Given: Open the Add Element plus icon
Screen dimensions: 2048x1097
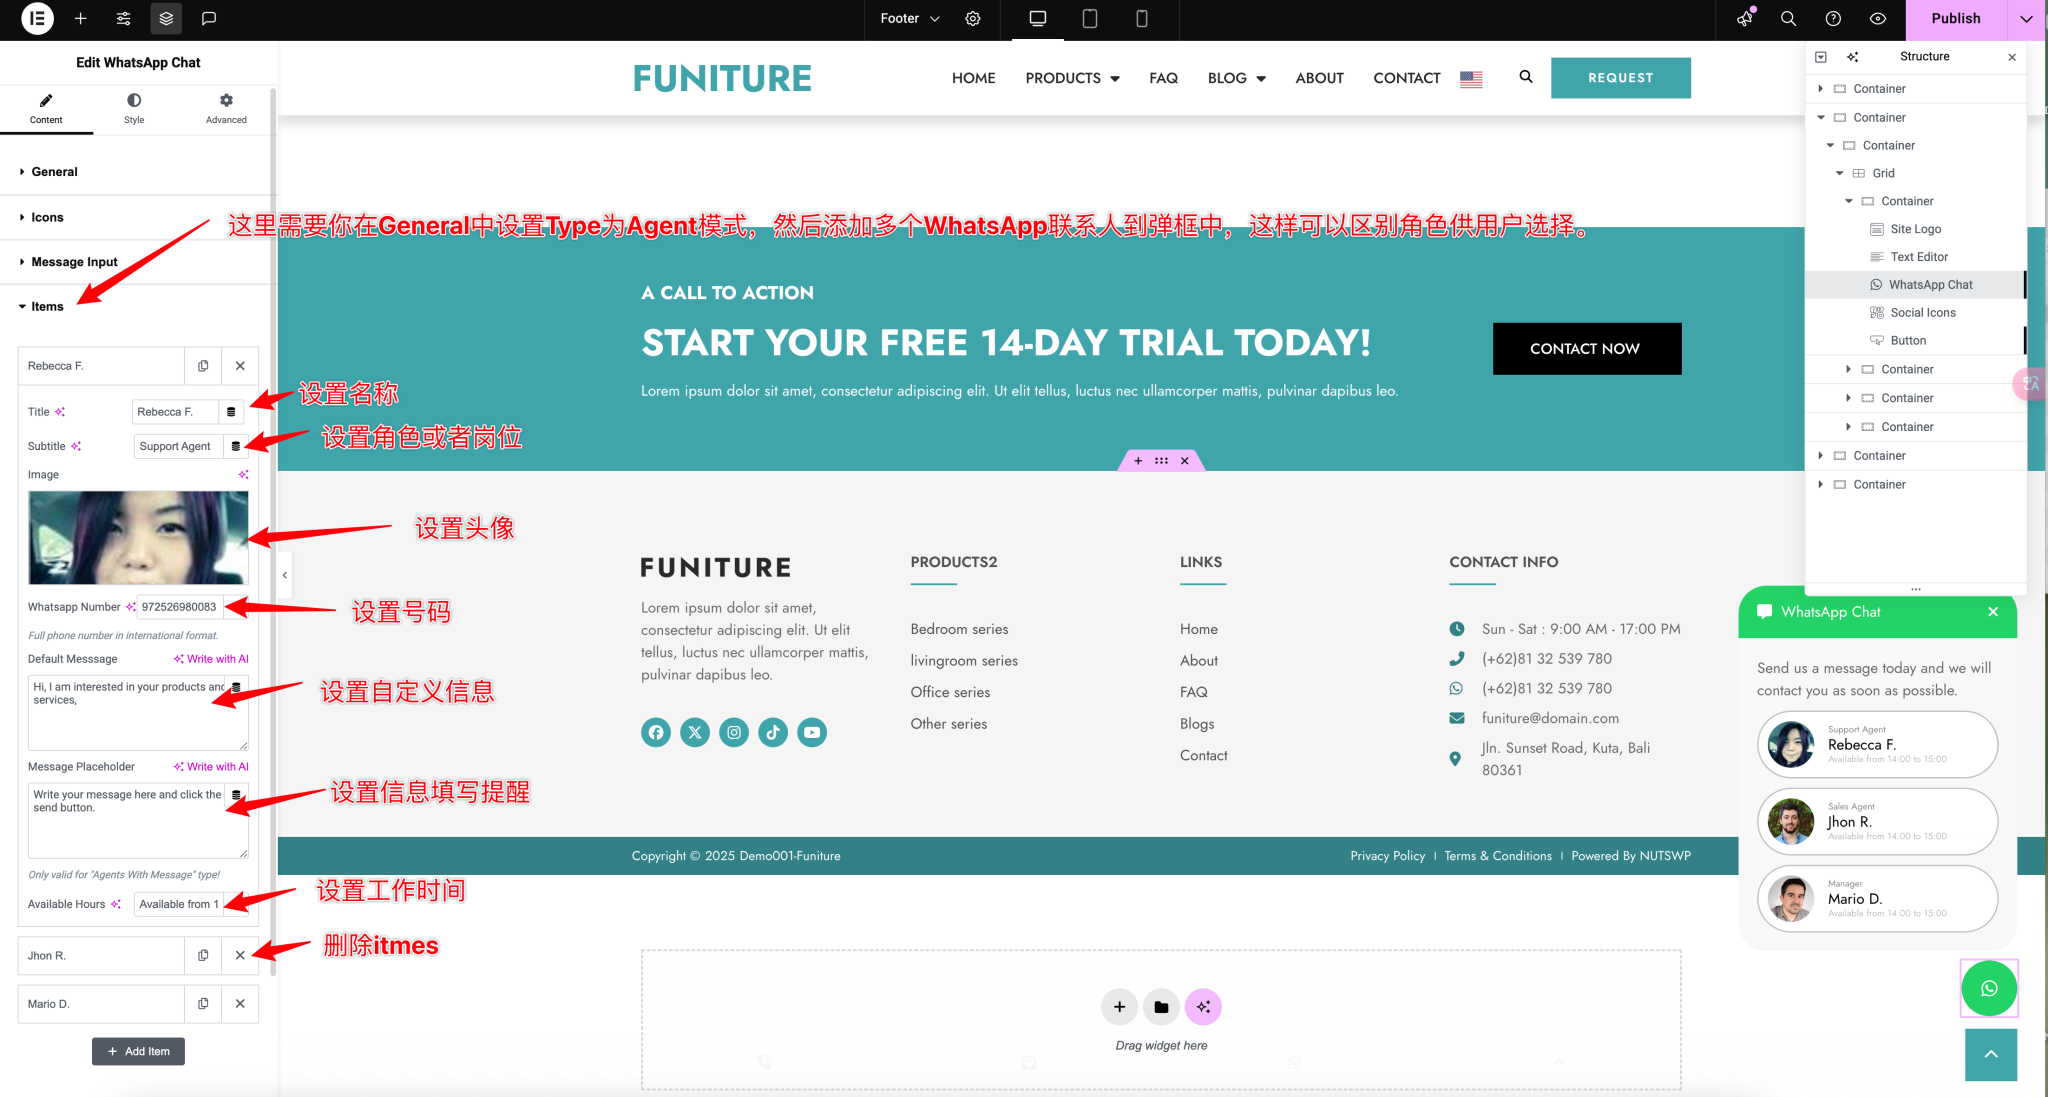Looking at the screenshot, I should (81, 18).
